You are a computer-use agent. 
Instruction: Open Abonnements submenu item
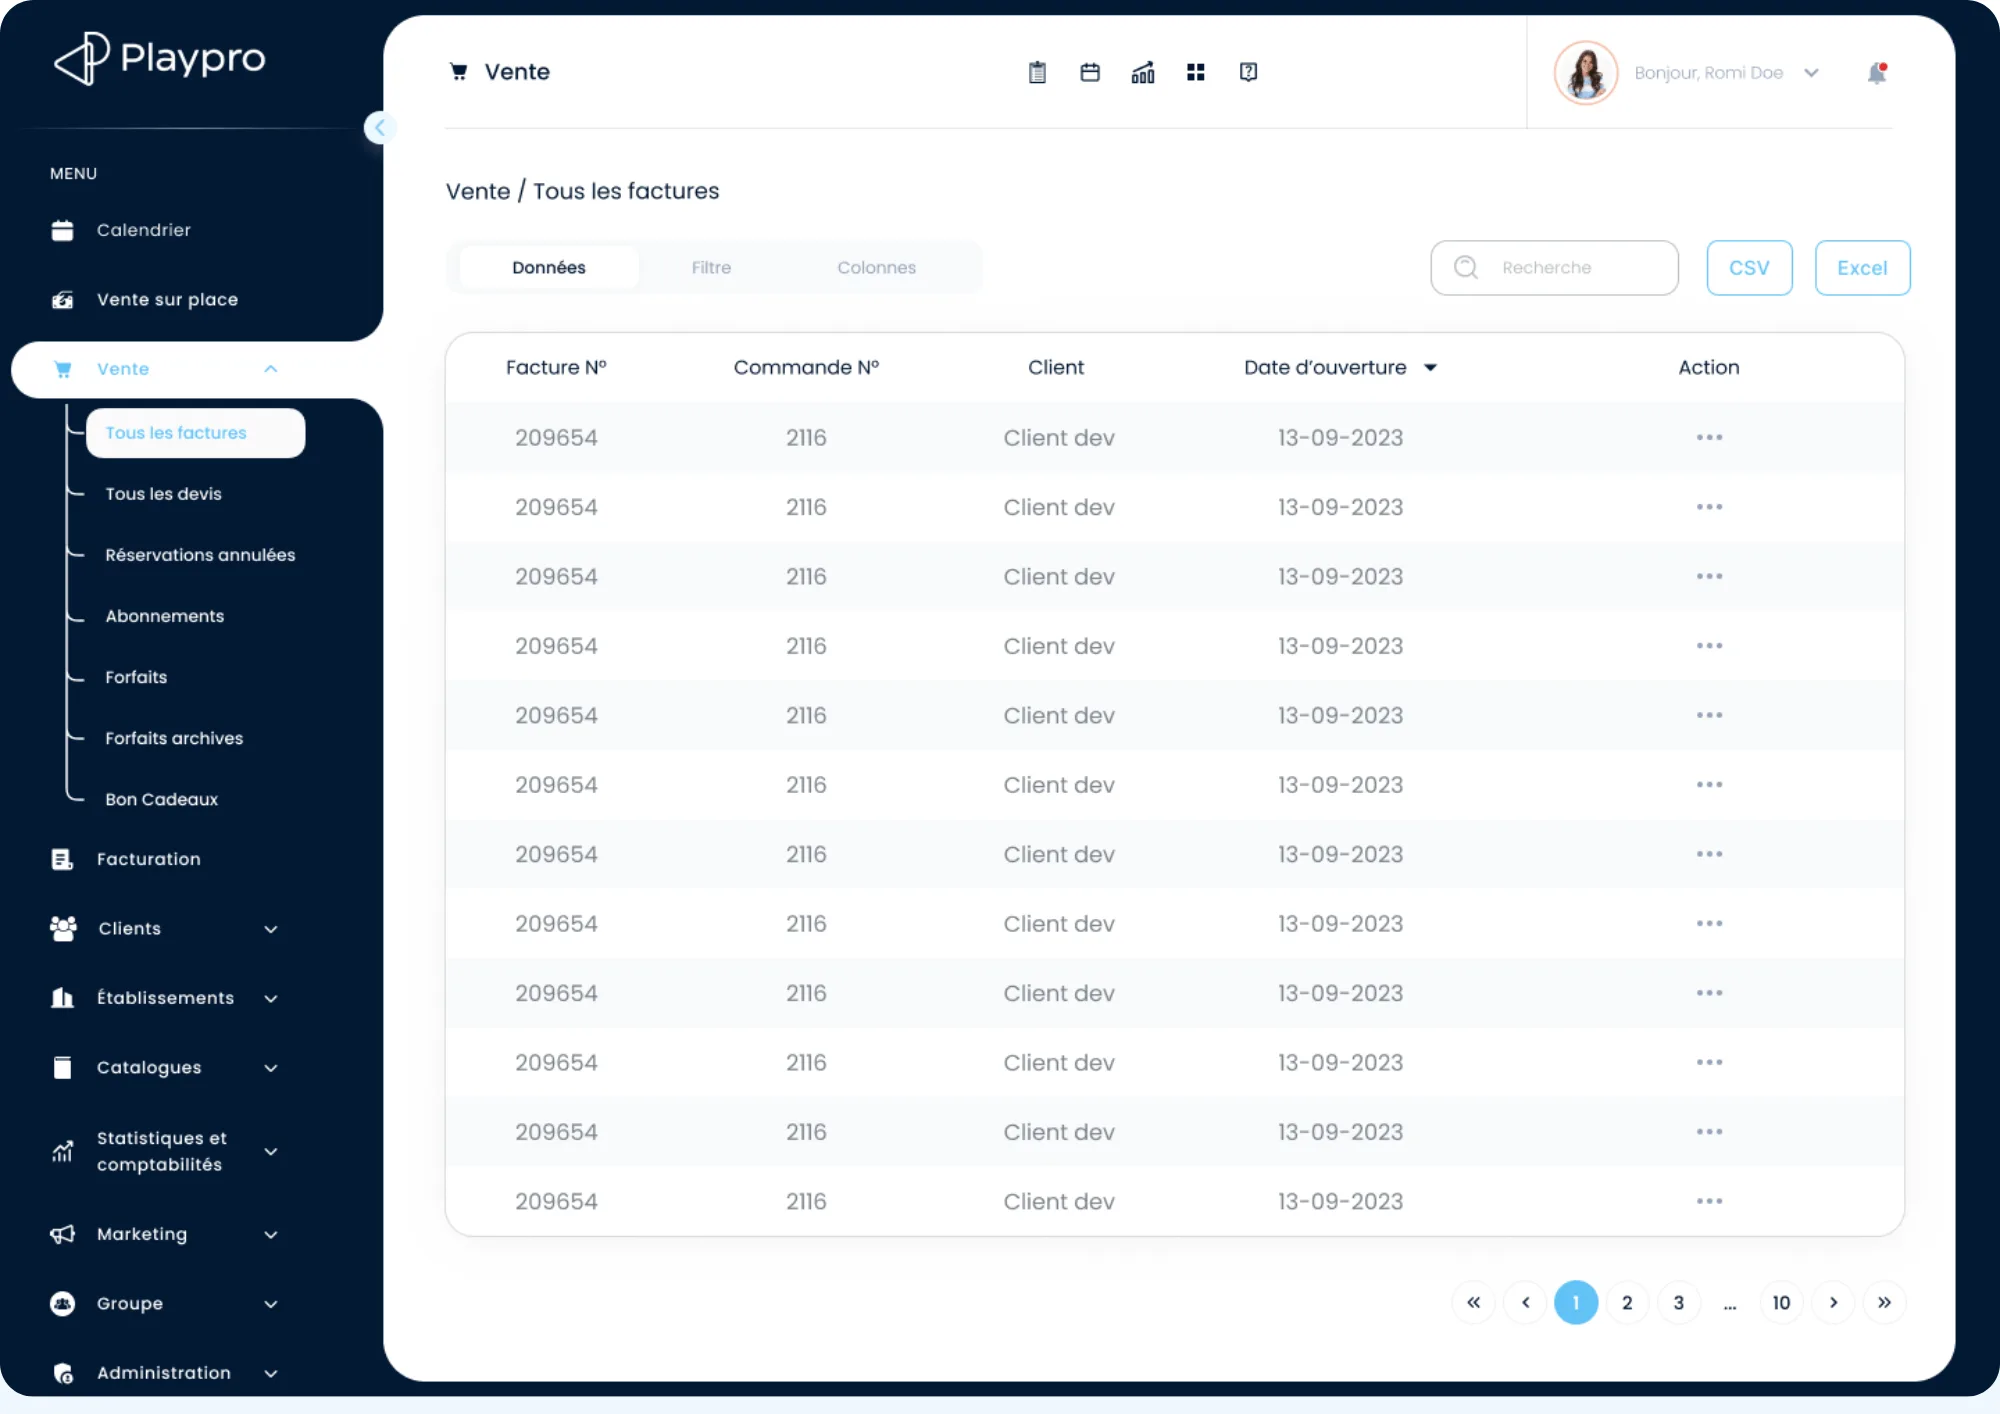(x=165, y=616)
